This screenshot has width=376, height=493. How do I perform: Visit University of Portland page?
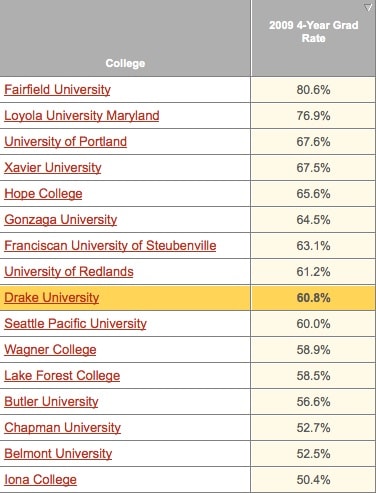tap(65, 142)
